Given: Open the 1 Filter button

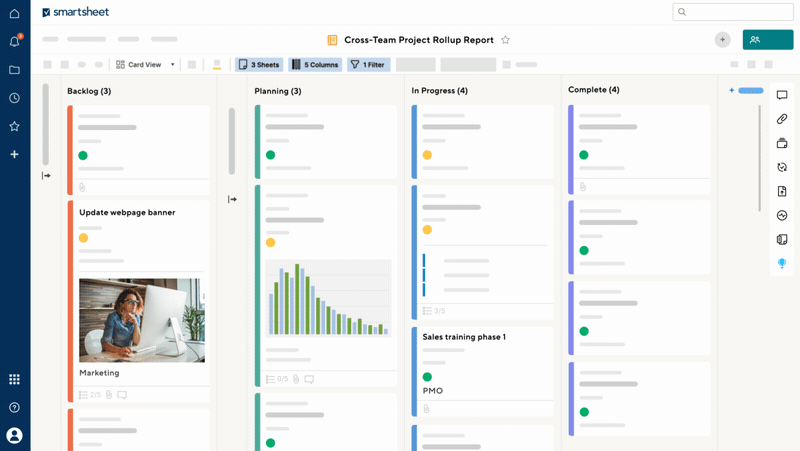Looking at the screenshot, I should pyautogui.click(x=368, y=65).
